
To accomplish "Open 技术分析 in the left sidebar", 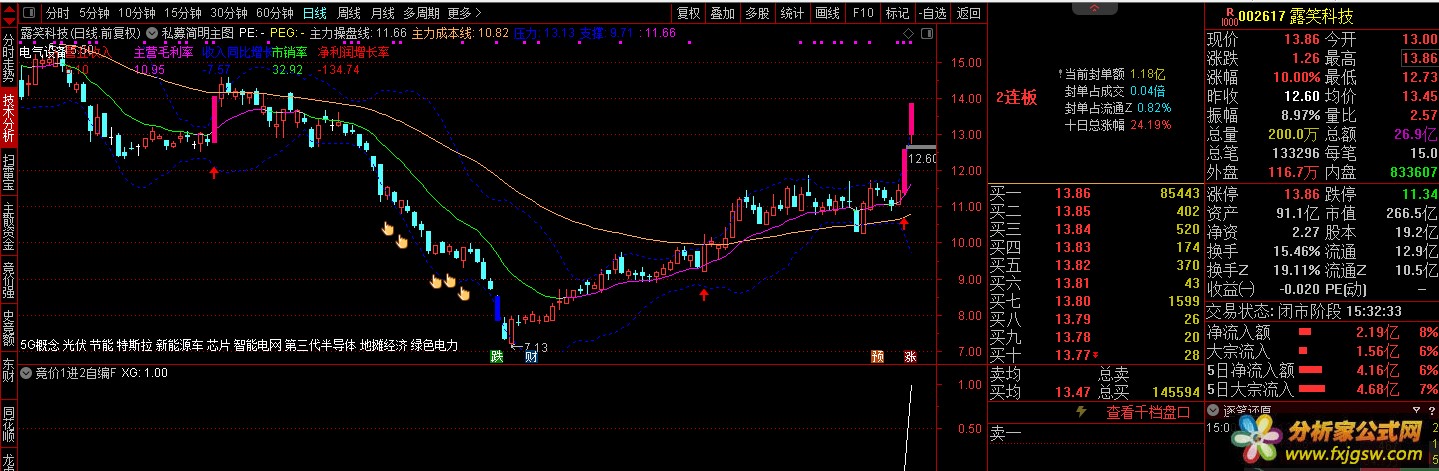I will (x=9, y=120).
